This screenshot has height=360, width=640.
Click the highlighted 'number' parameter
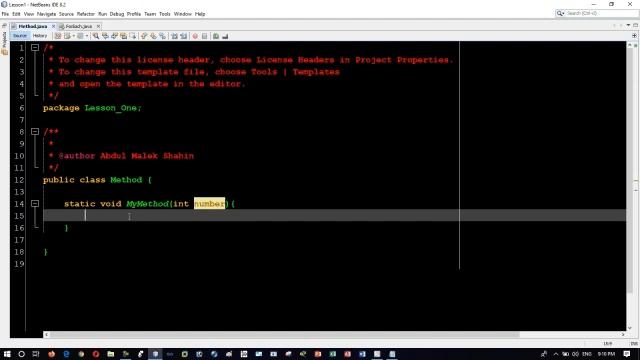(209, 203)
